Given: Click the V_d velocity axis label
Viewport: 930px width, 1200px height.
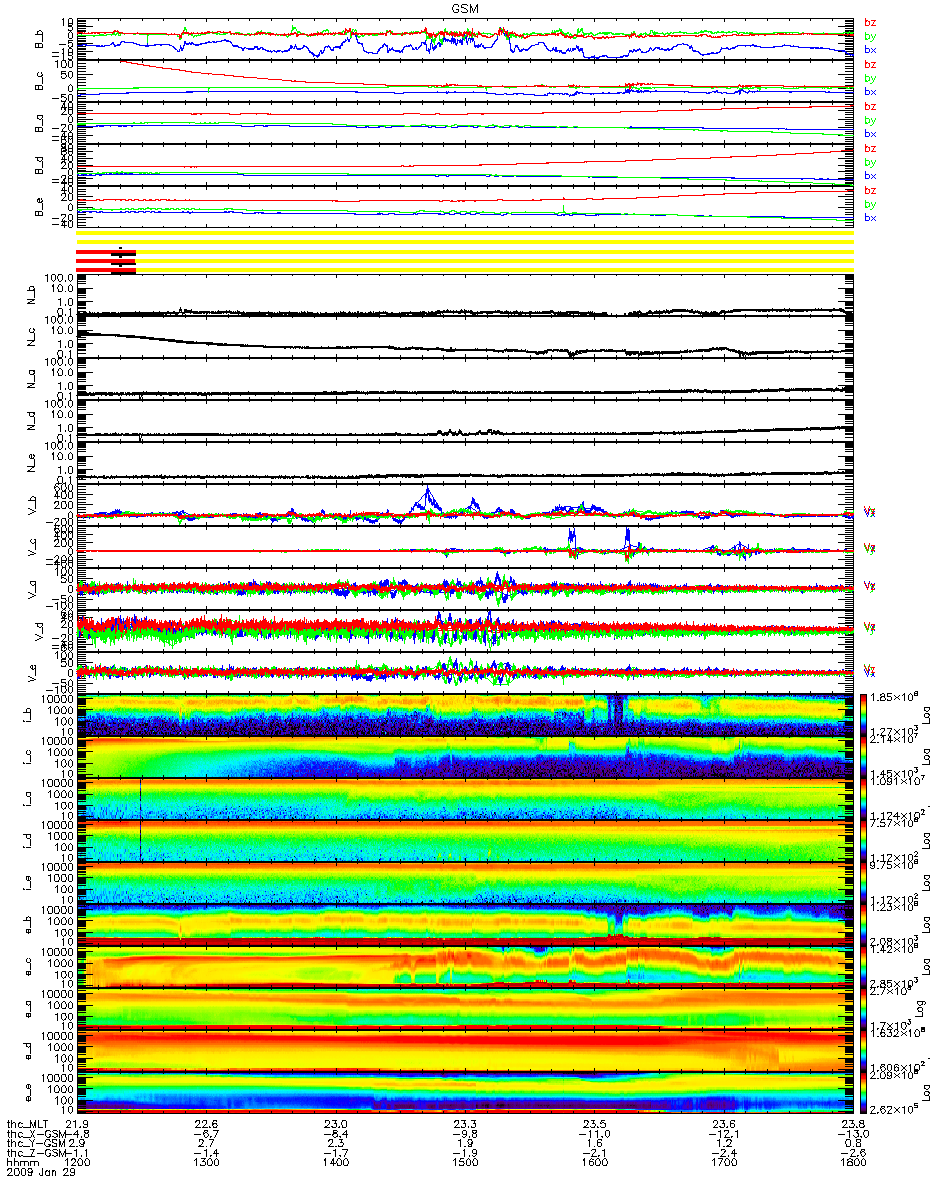Looking at the screenshot, I should (x=41, y=631).
